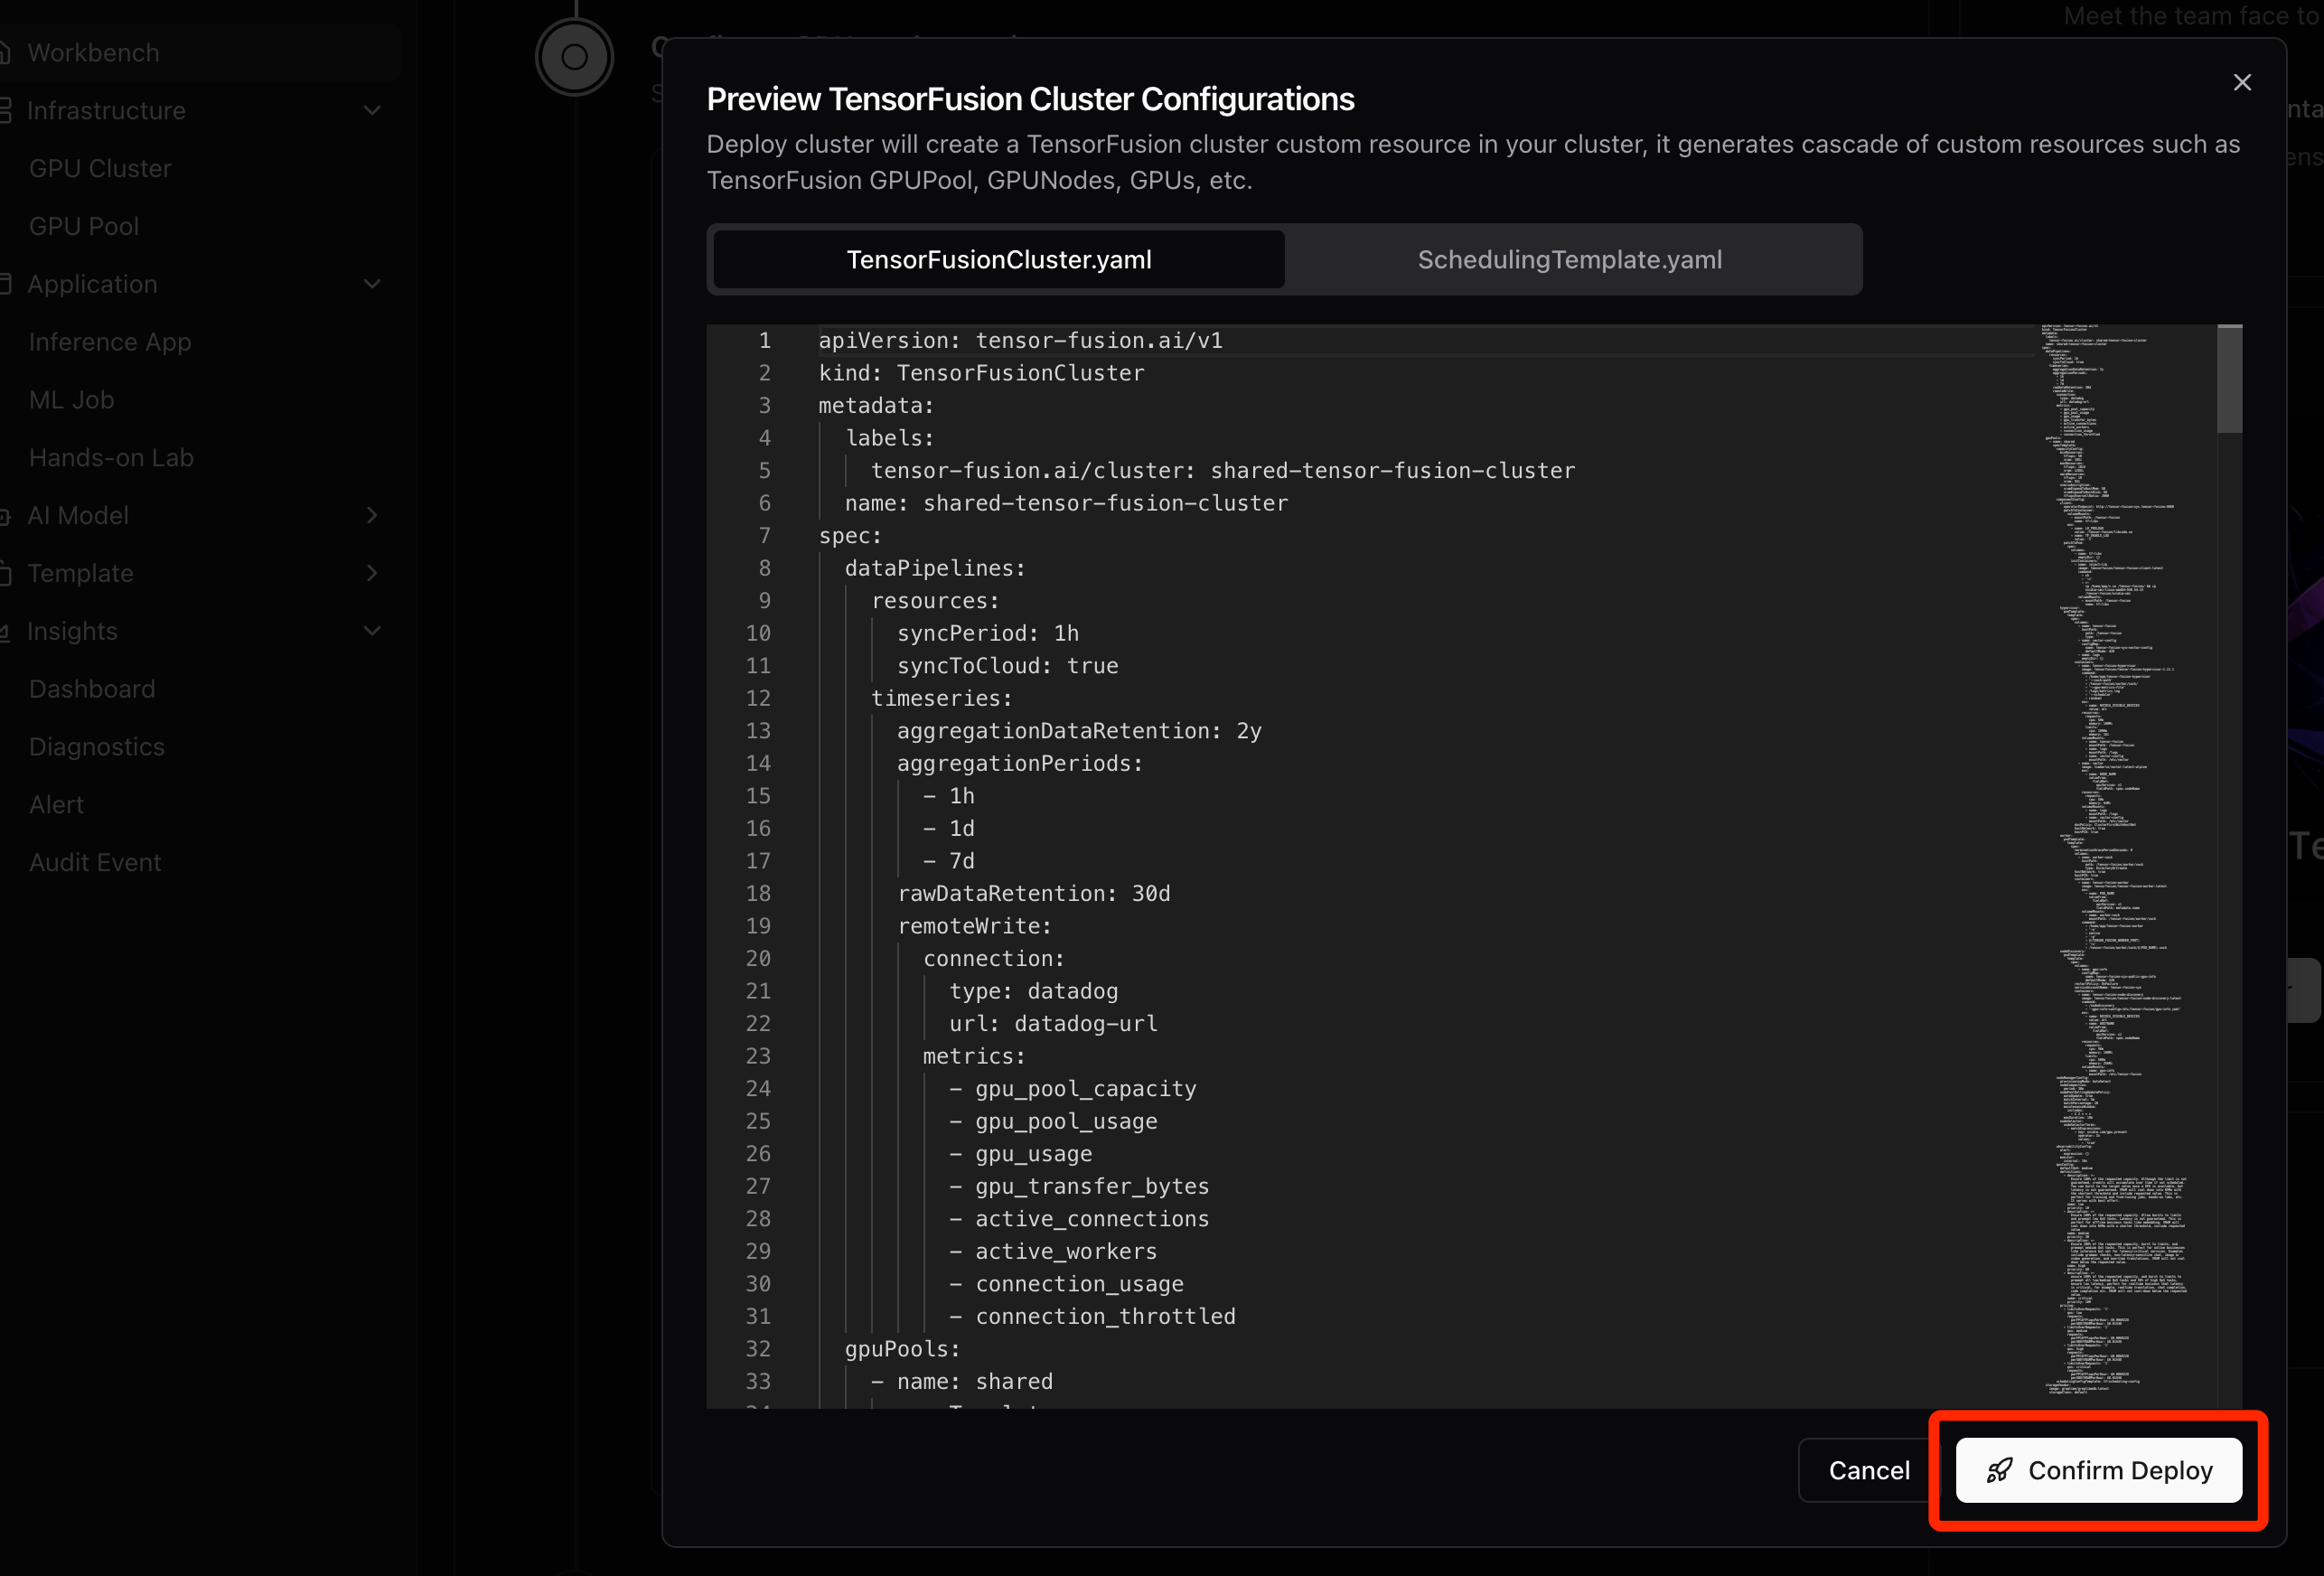Click the Insights sidebar icon
The width and height of the screenshot is (2324, 1576).
click(4, 631)
